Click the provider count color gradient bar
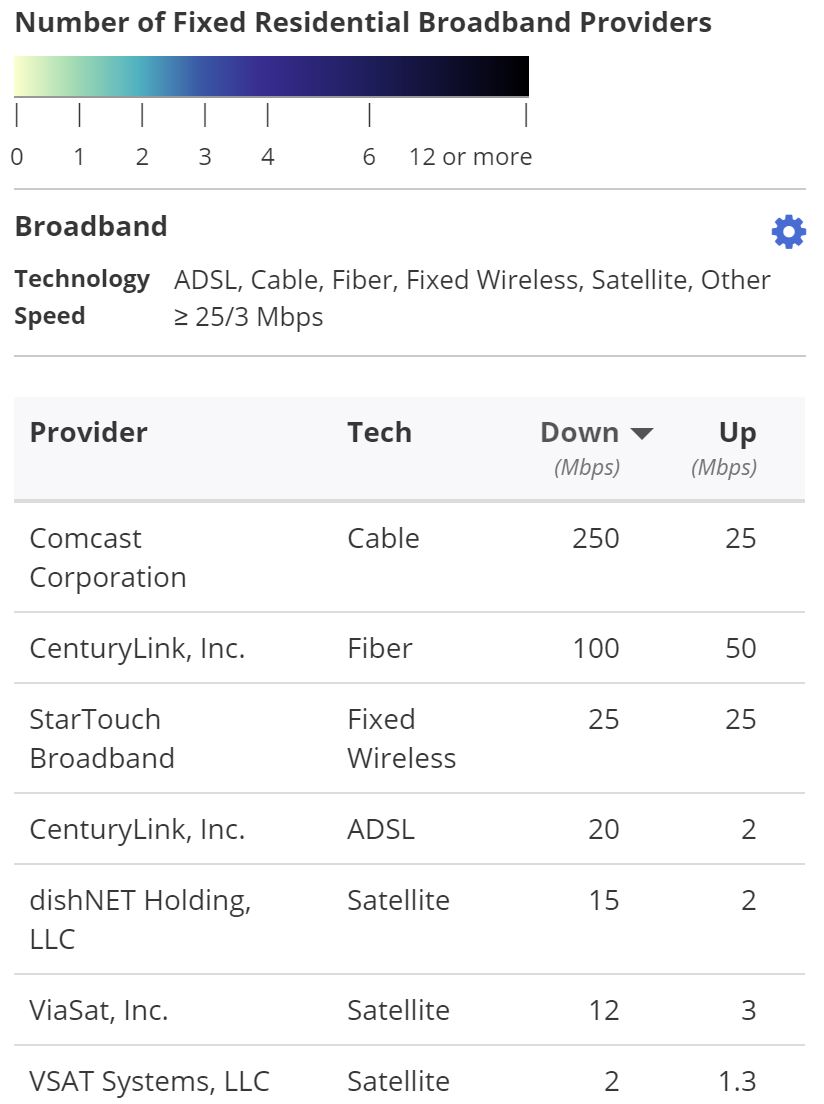 (271, 76)
